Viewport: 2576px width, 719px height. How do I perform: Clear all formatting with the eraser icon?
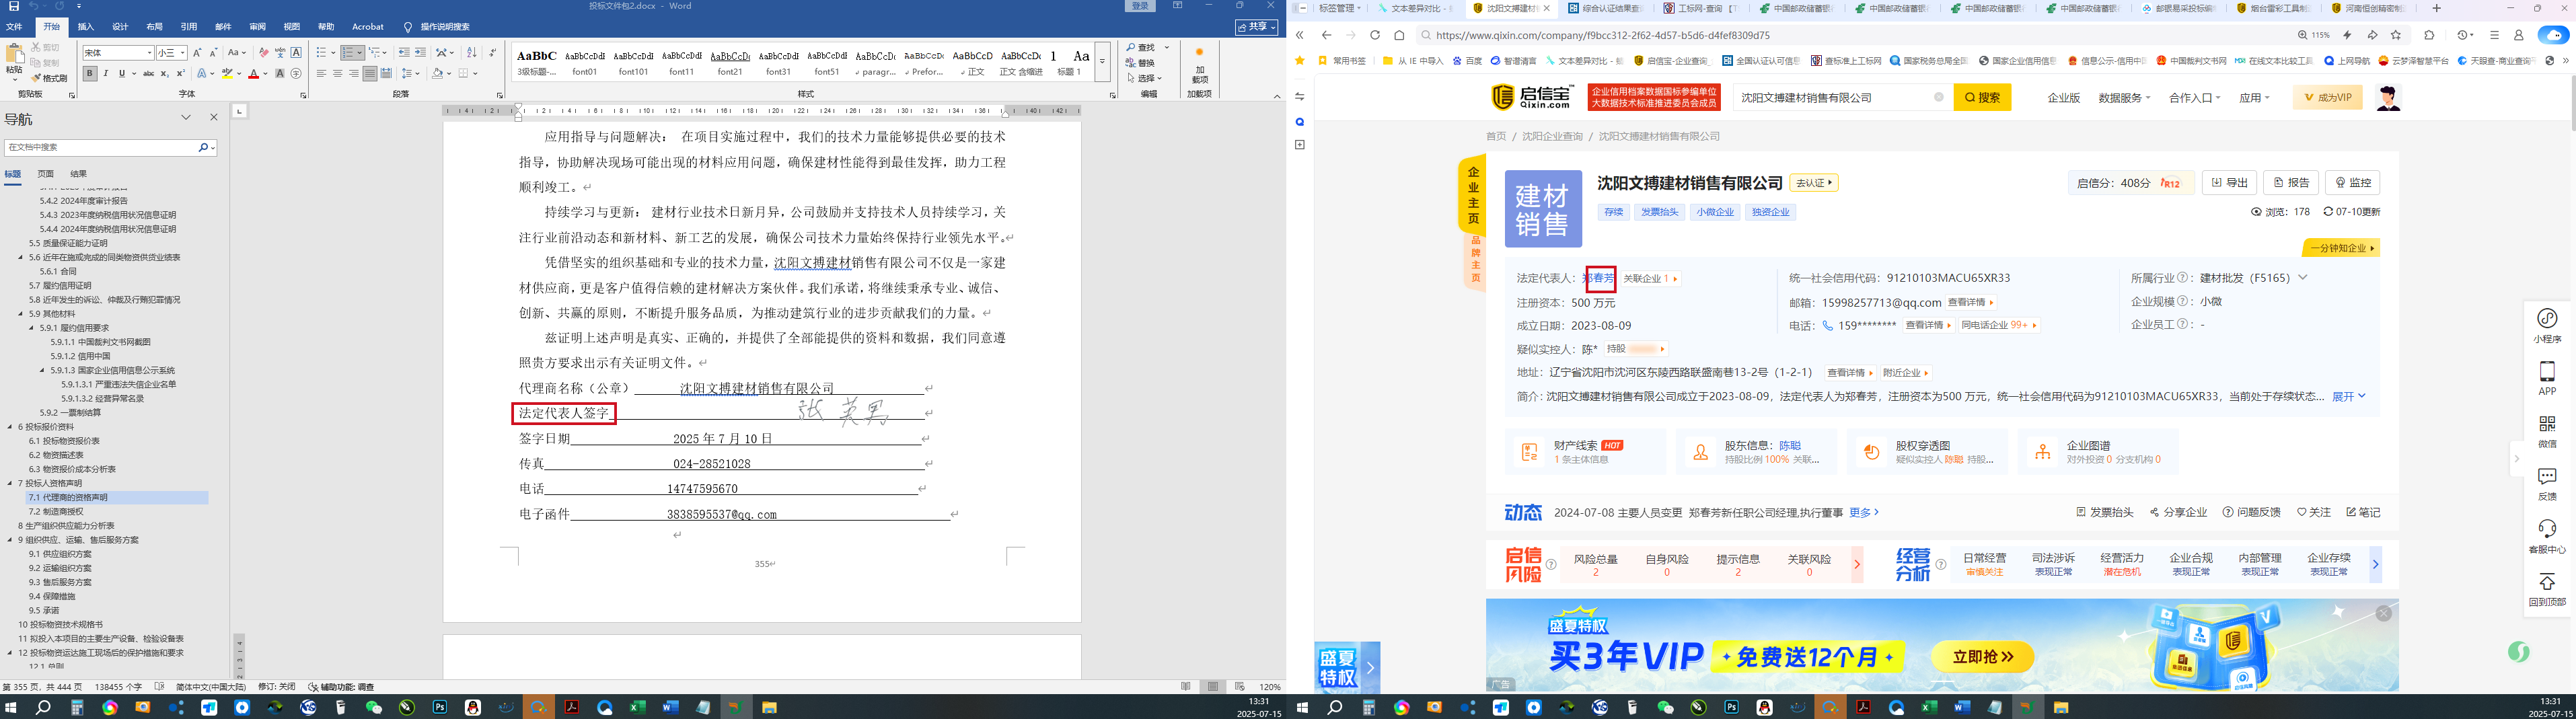pyautogui.click(x=264, y=52)
